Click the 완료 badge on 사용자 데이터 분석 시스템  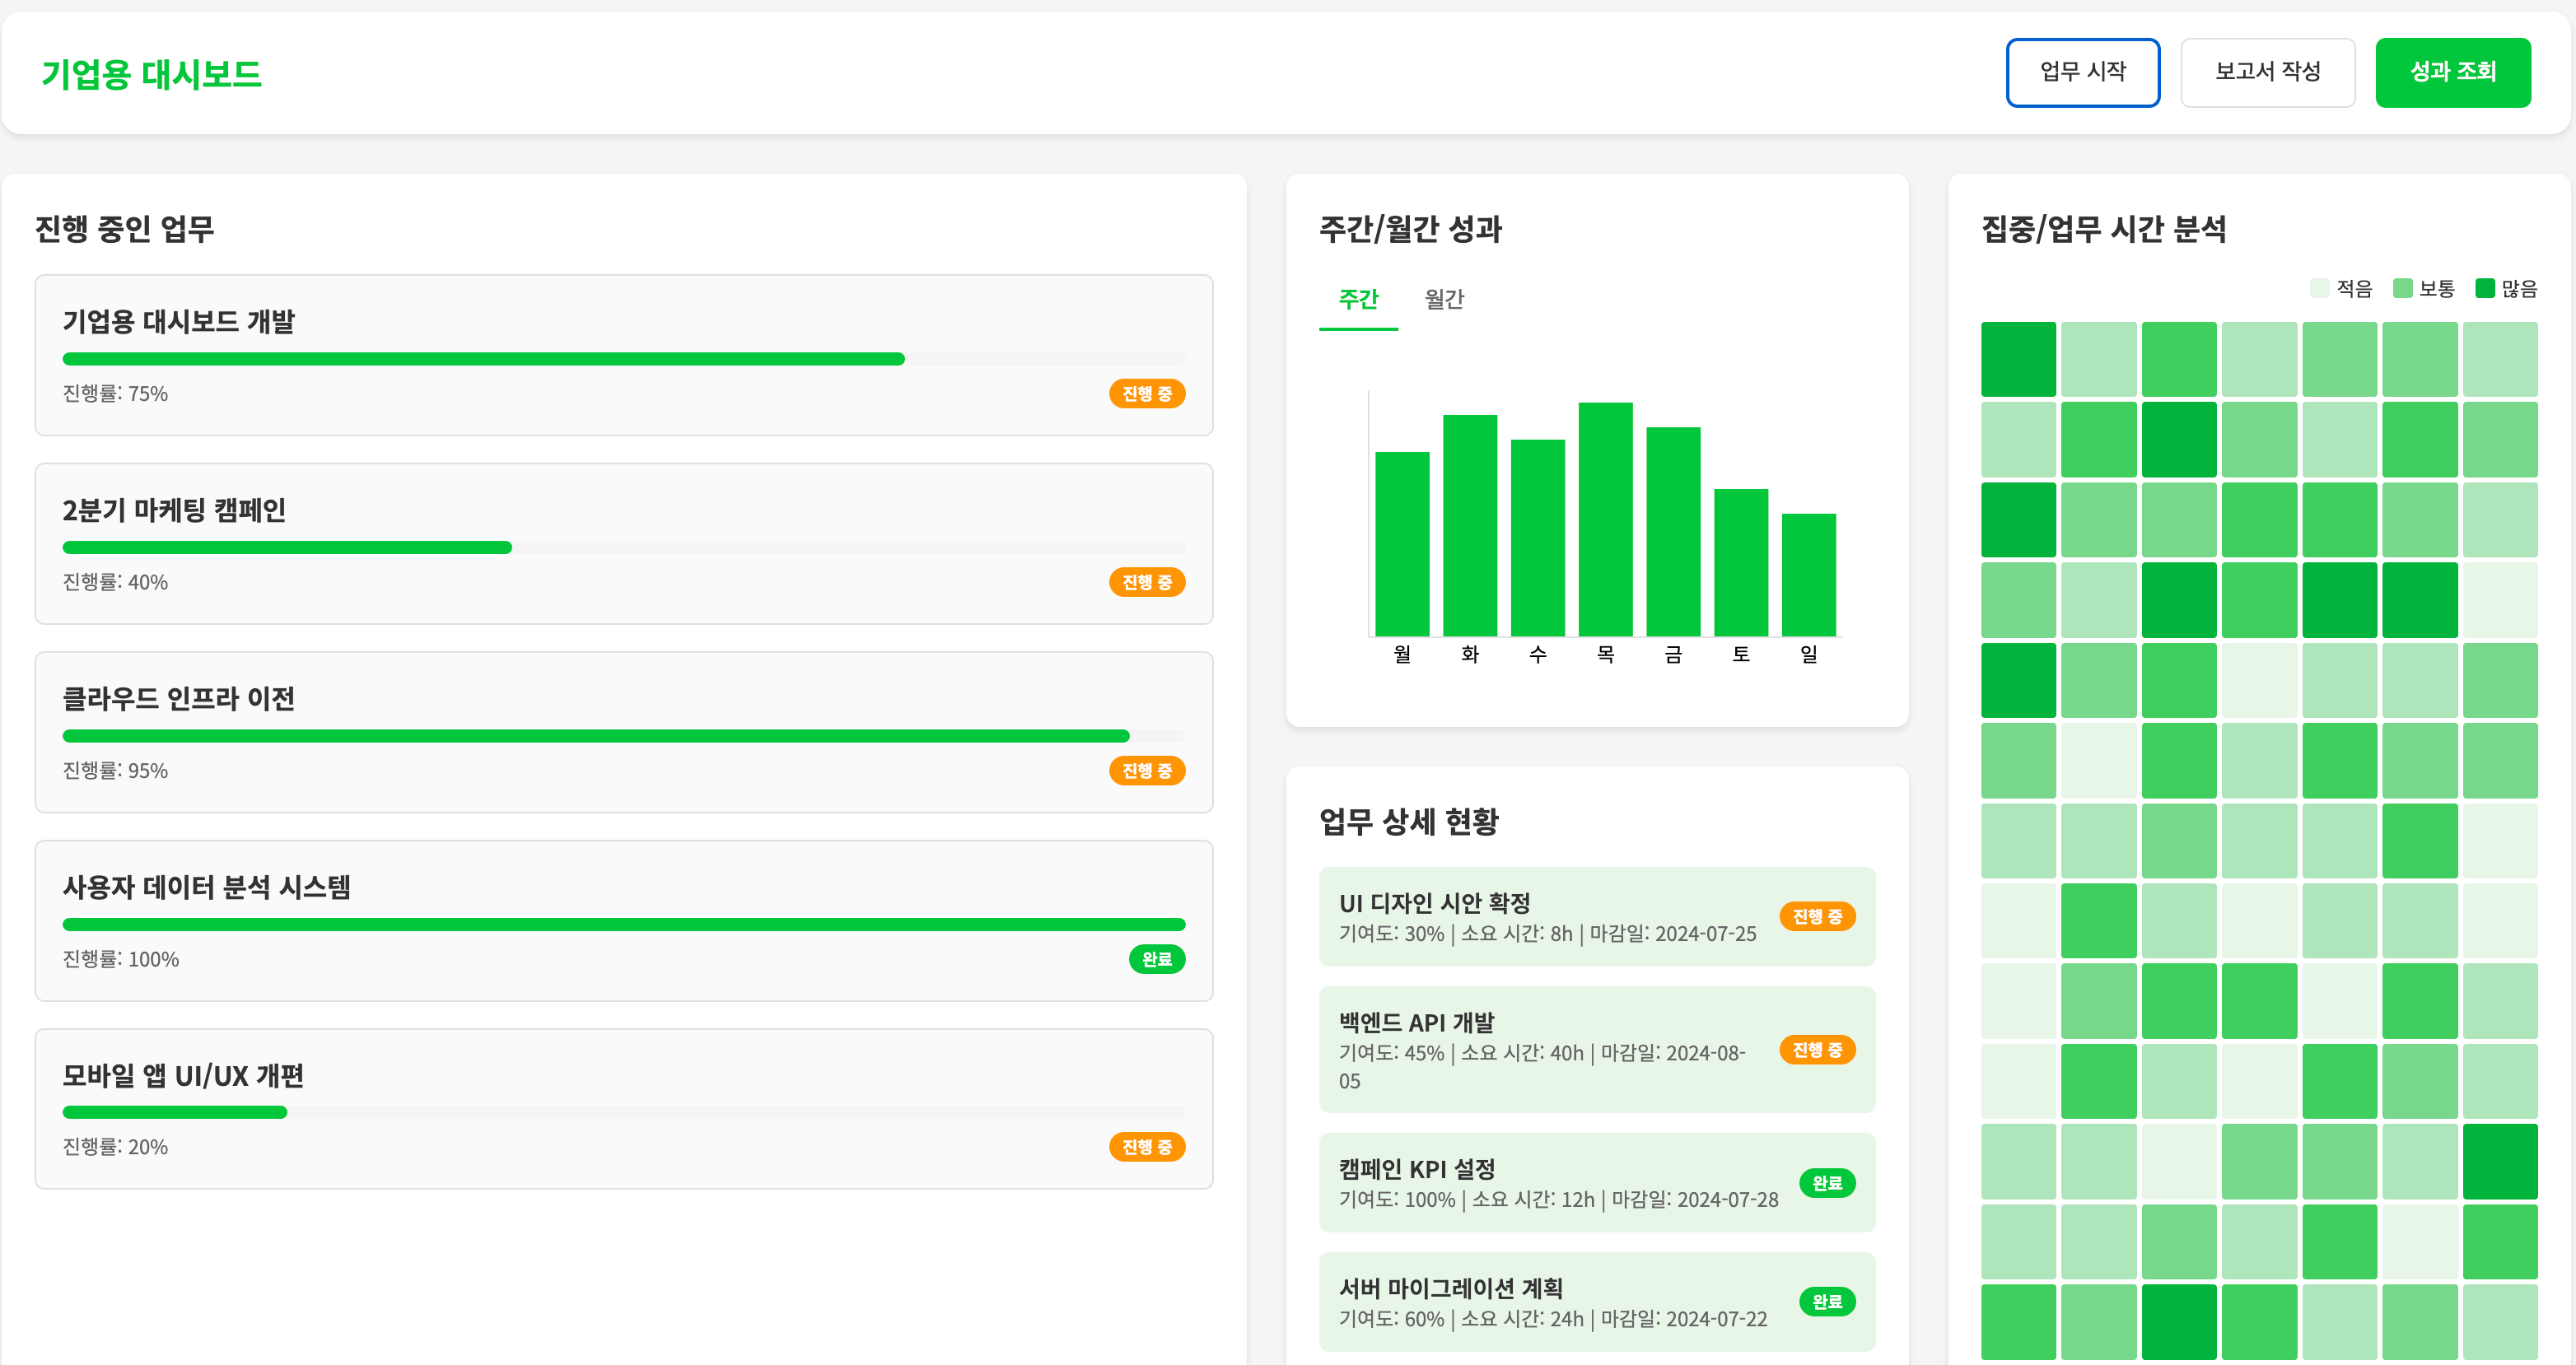(x=1156, y=959)
